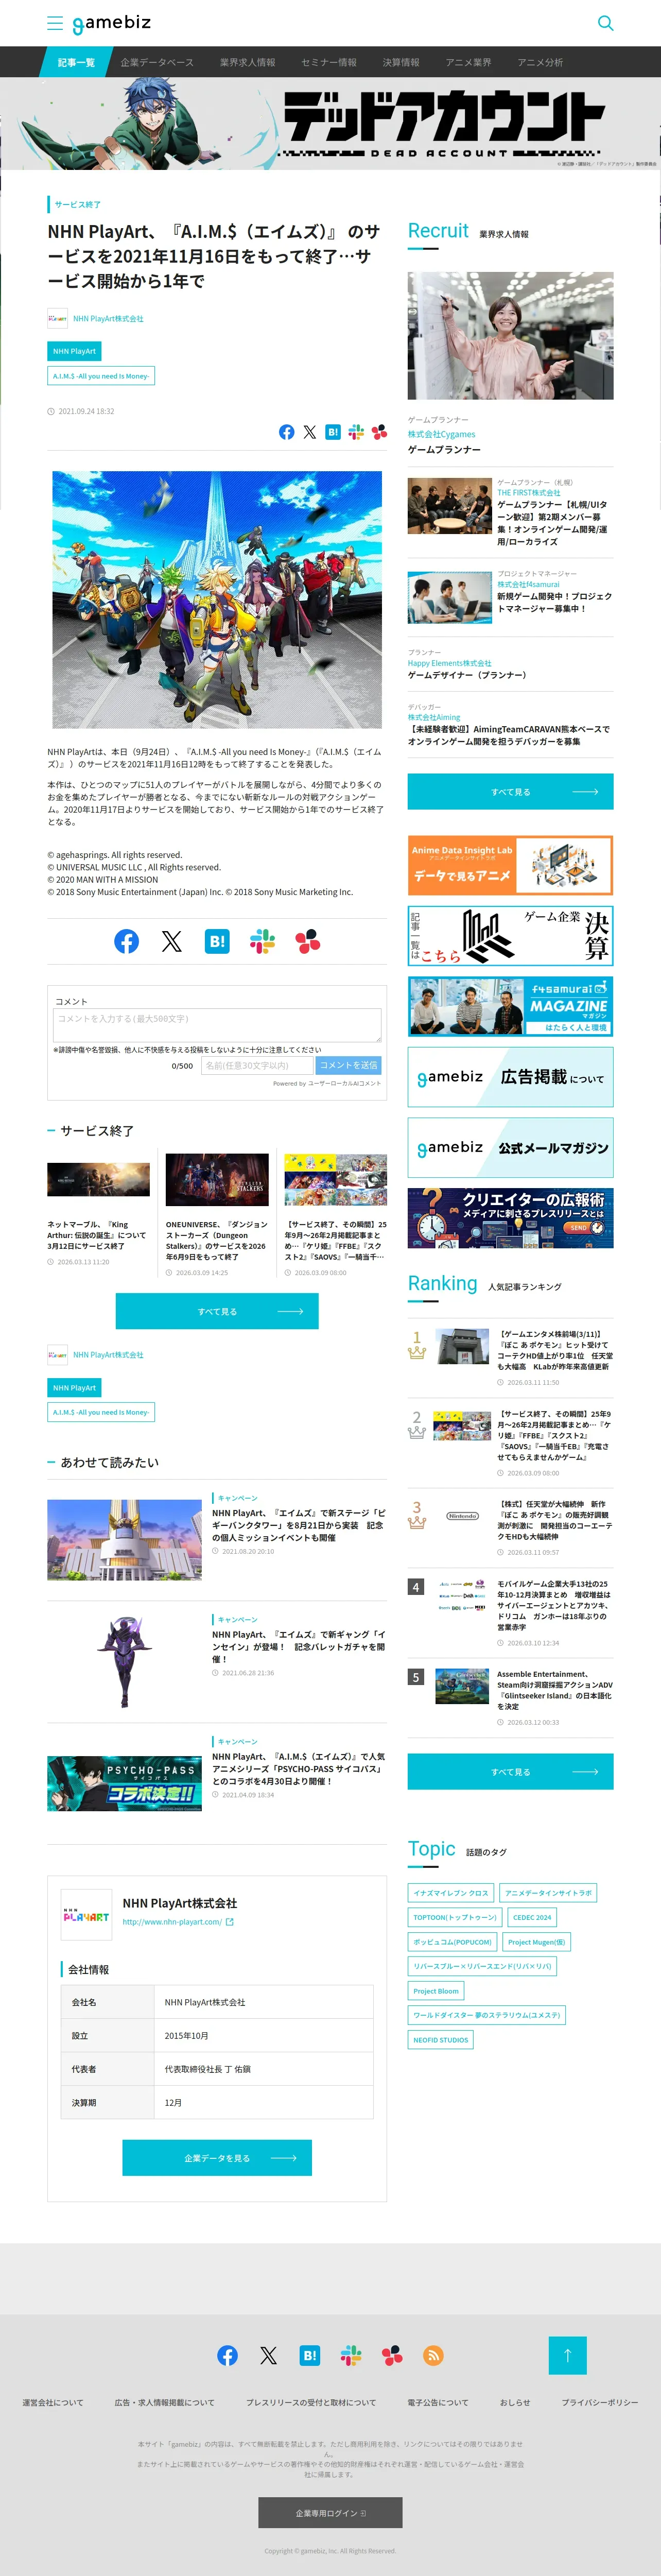661x2576 pixels.
Task: Open the デッドアカウント banner ad
Action: tap(330, 124)
